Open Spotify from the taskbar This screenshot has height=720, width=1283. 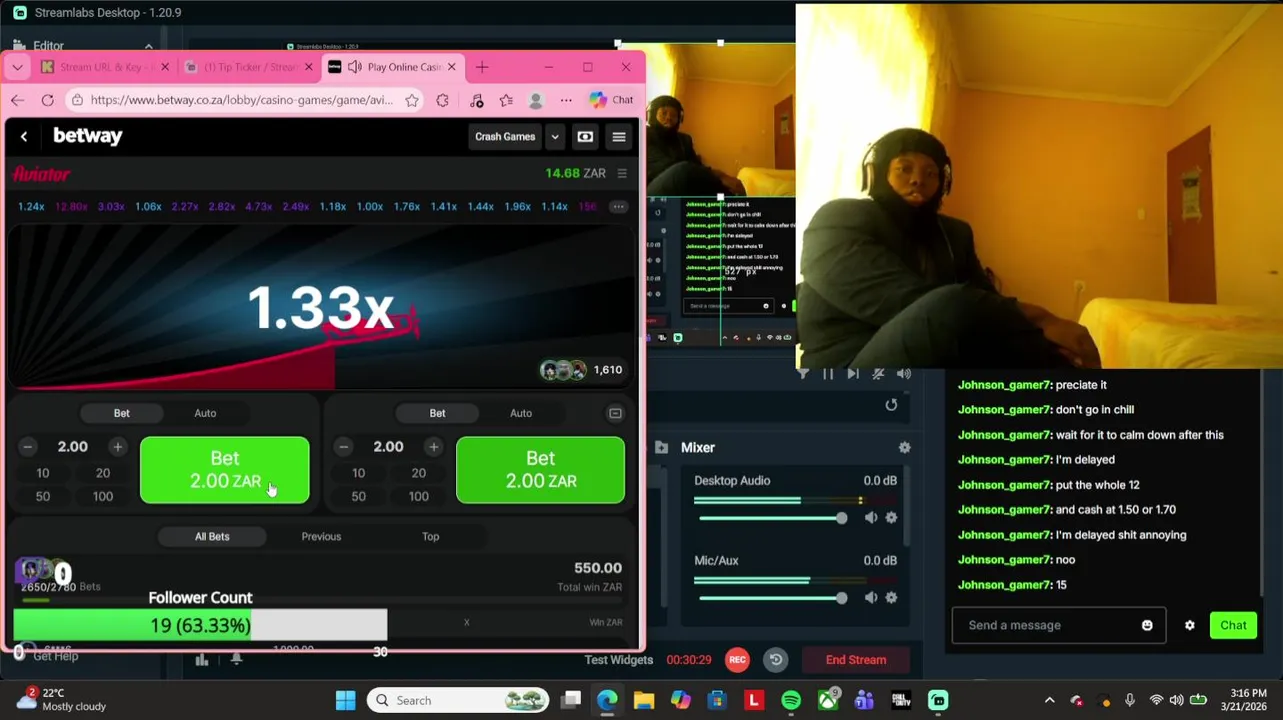point(791,700)
